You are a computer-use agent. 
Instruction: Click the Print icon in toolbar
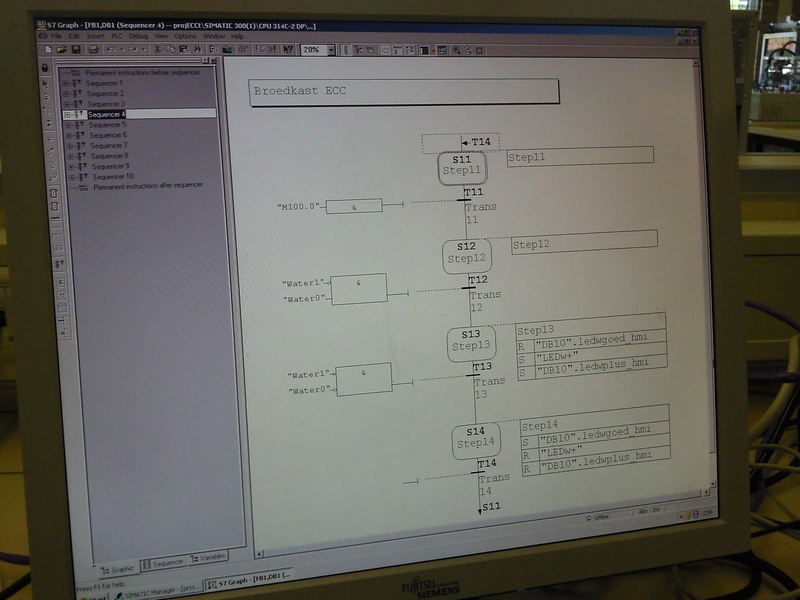coord(92,48)
